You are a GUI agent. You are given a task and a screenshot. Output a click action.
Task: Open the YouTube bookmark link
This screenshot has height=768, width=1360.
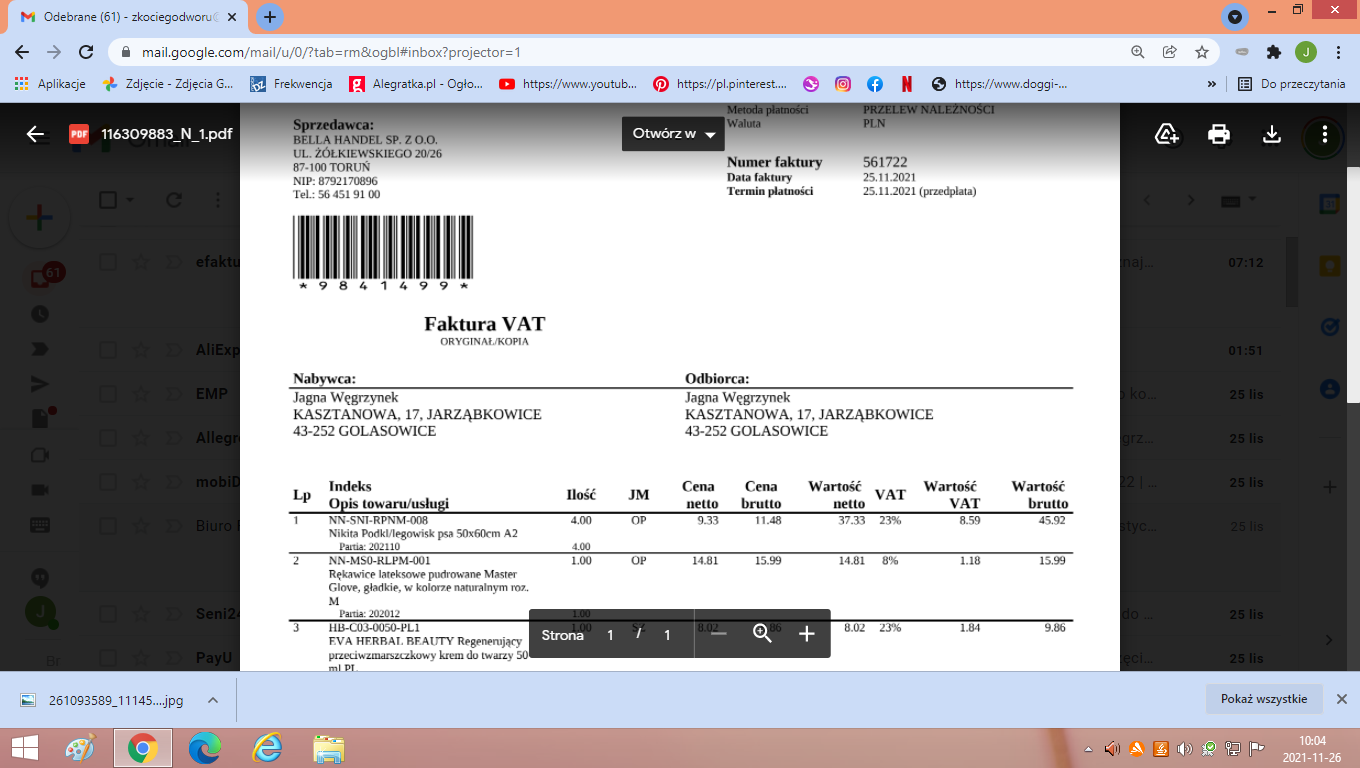(567, 84)
